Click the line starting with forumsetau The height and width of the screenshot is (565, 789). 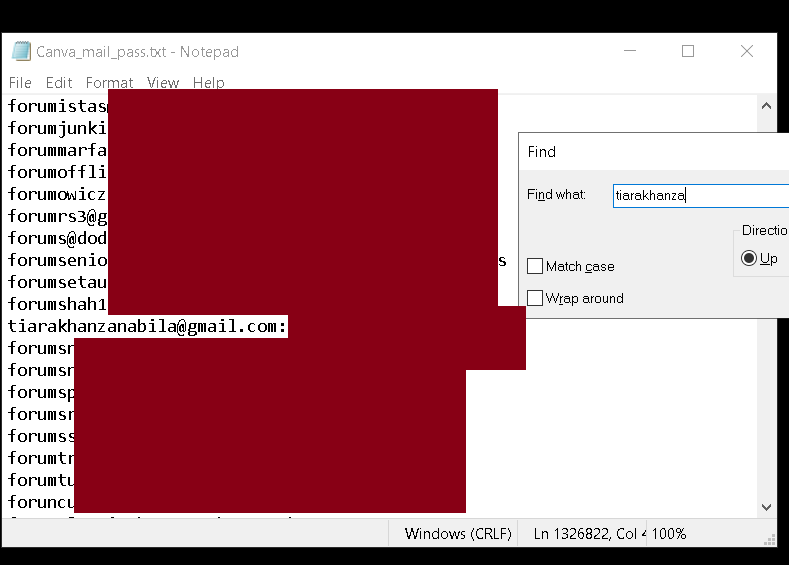57,282
